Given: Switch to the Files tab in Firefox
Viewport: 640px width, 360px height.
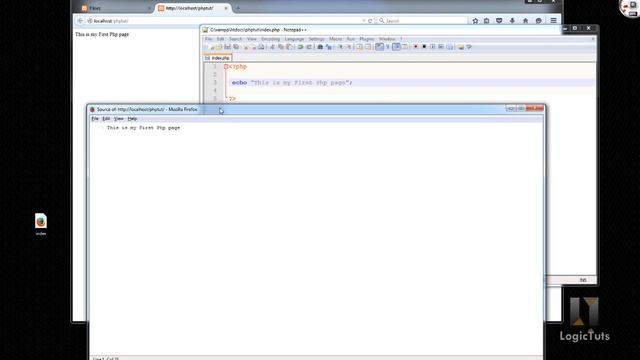Looking at the screenshot, I should tap(114, 8).
